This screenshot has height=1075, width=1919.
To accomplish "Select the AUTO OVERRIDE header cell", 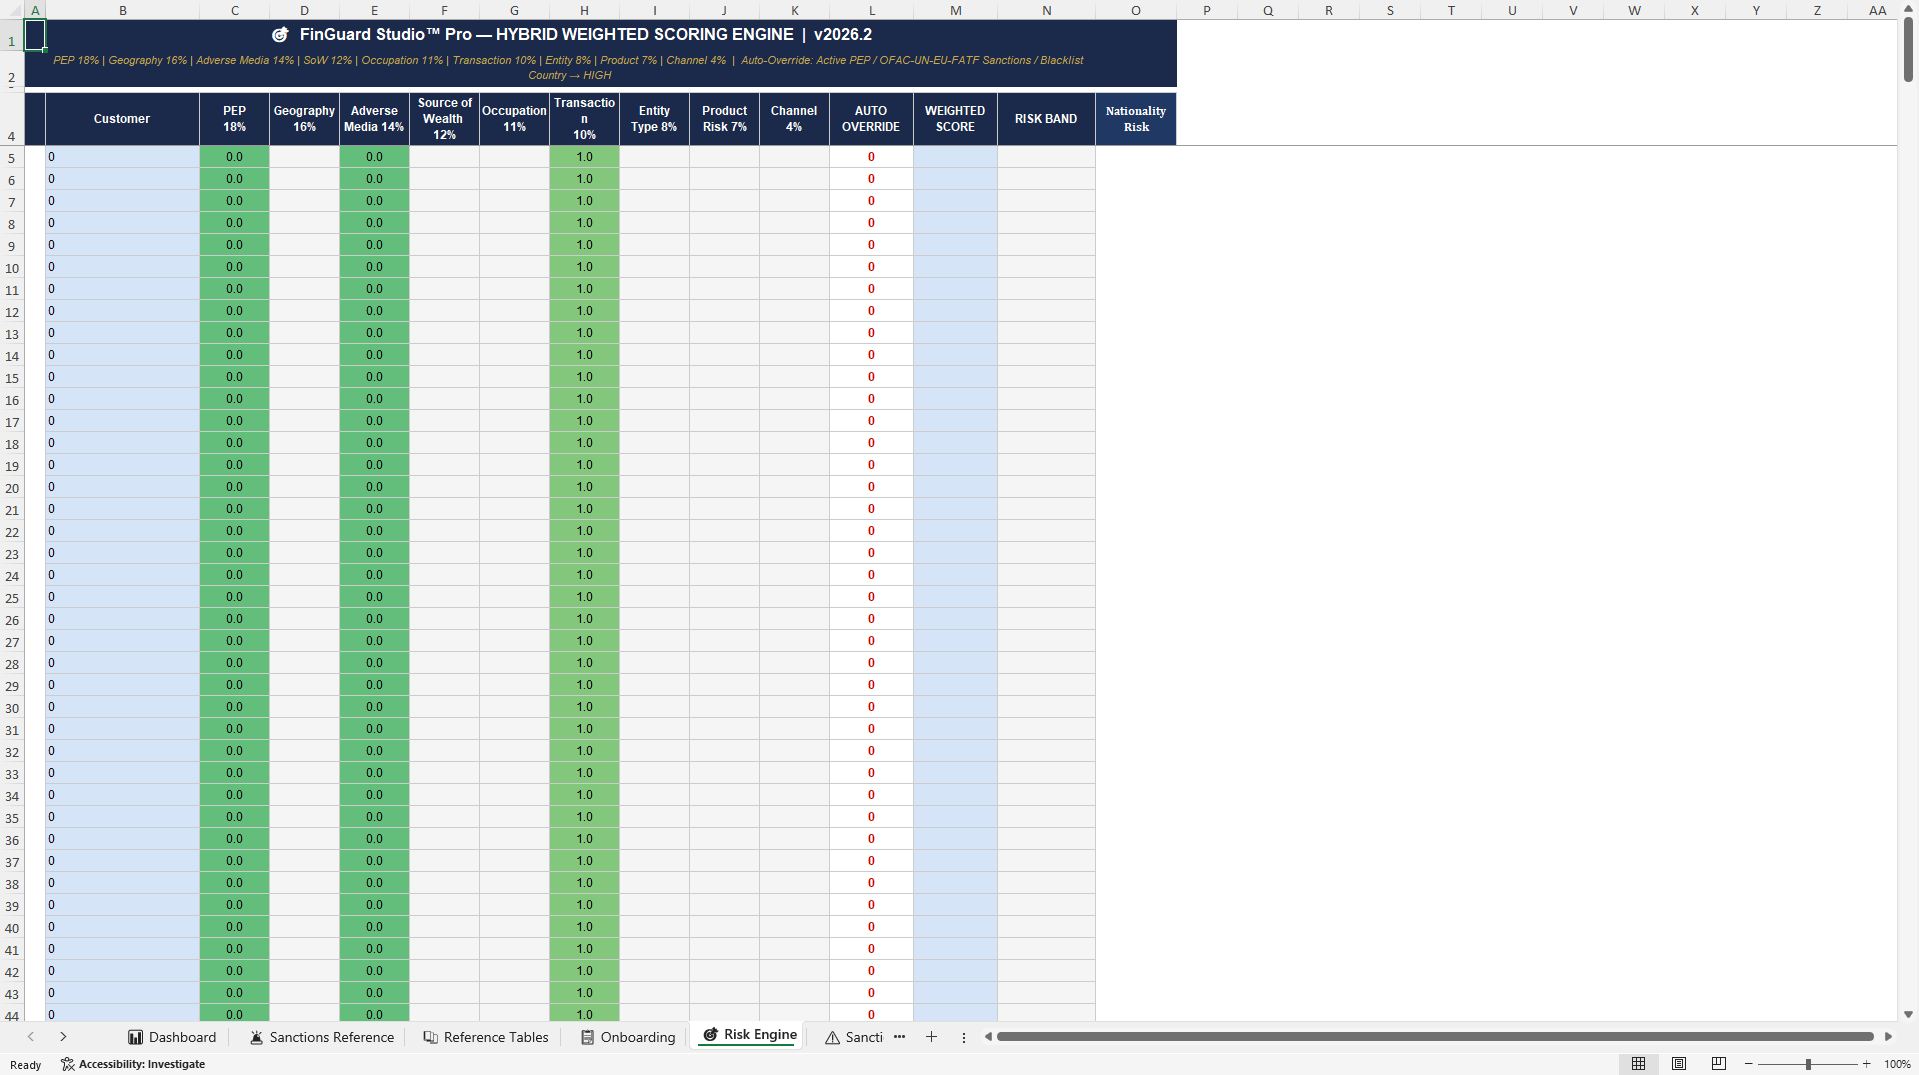I will [x=871, y=119].
